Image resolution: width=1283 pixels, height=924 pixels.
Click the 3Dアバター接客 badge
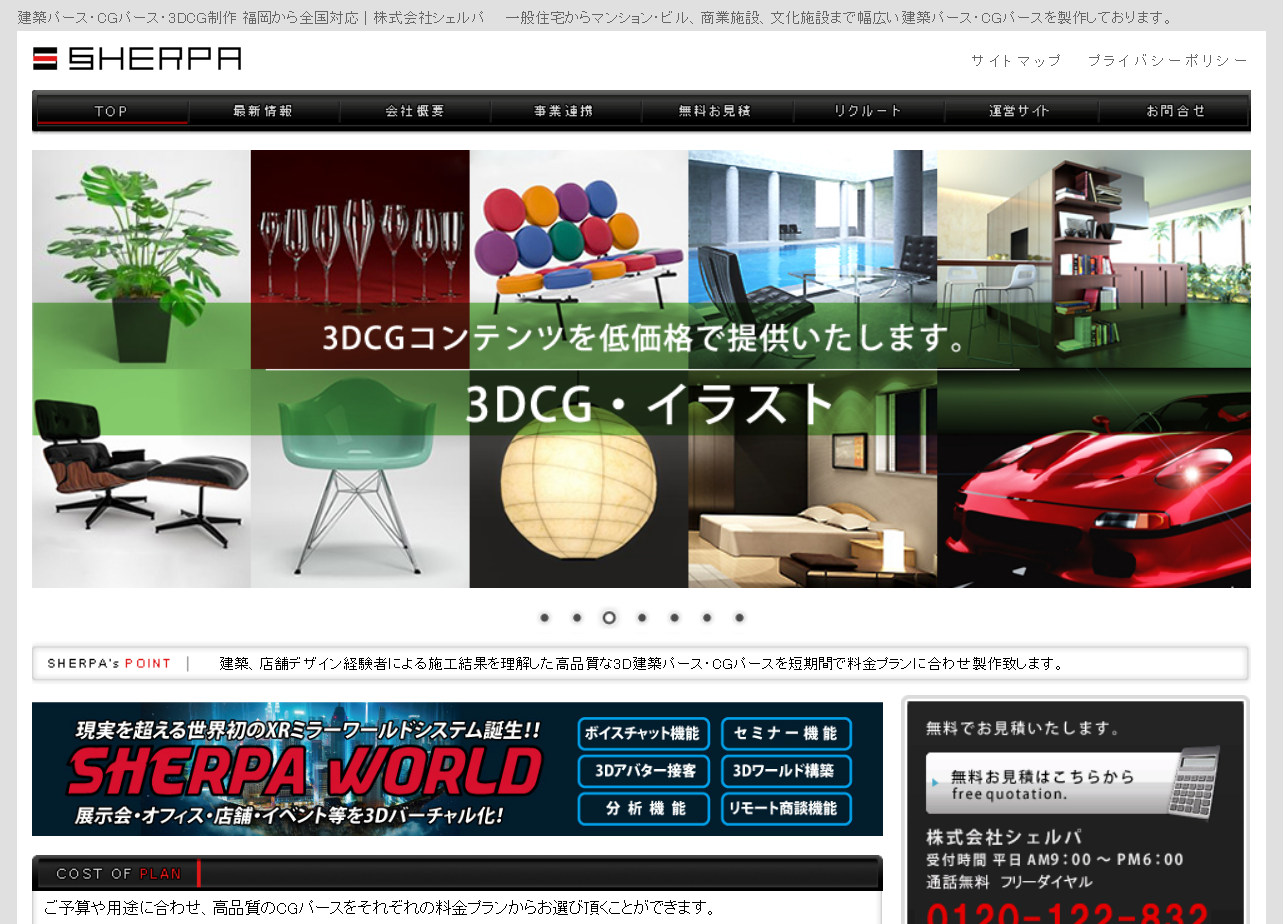[643, 772]
